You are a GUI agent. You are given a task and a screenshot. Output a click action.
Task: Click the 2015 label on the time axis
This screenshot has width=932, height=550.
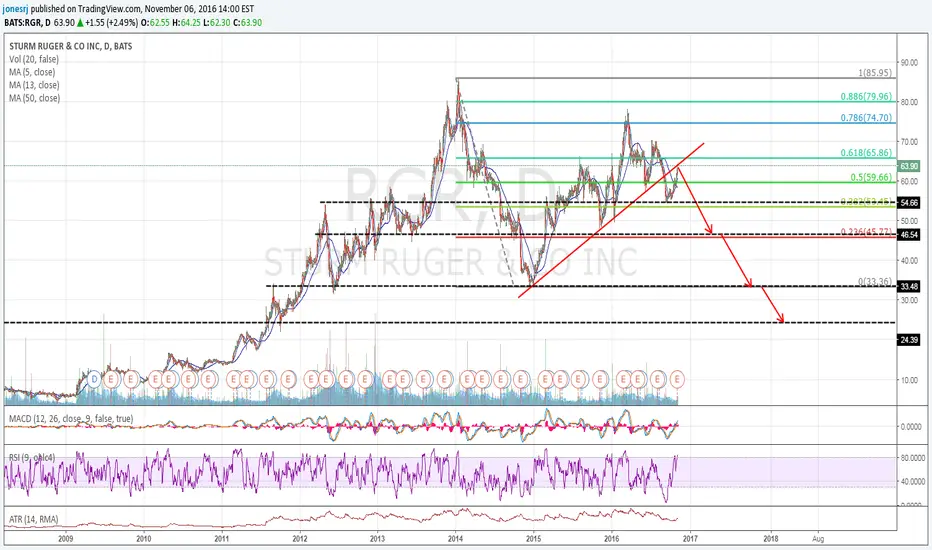point(533,539)
